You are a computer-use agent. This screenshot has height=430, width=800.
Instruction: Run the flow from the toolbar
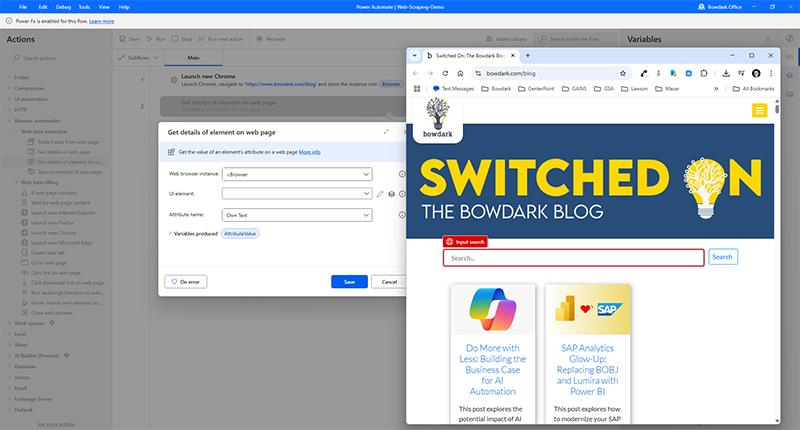[156, 39]
